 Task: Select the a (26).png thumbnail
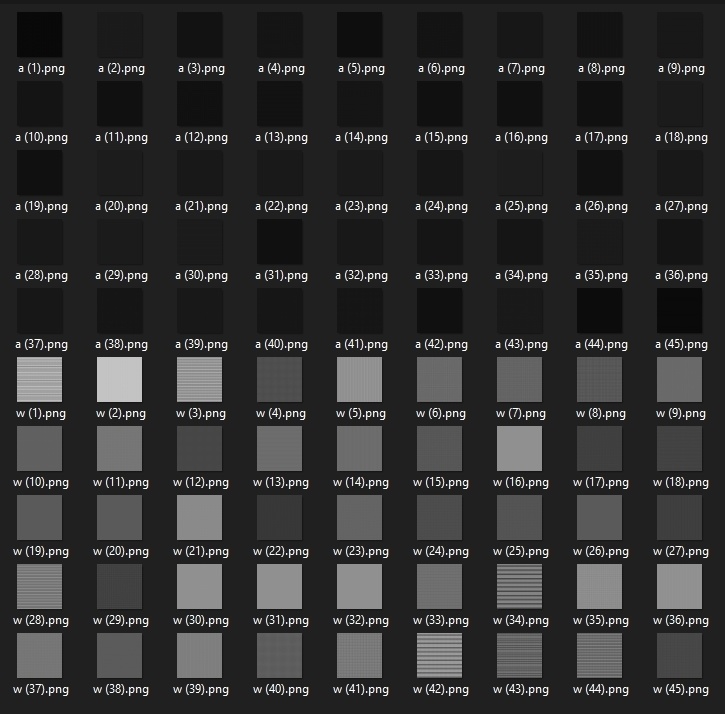(599, 172)
